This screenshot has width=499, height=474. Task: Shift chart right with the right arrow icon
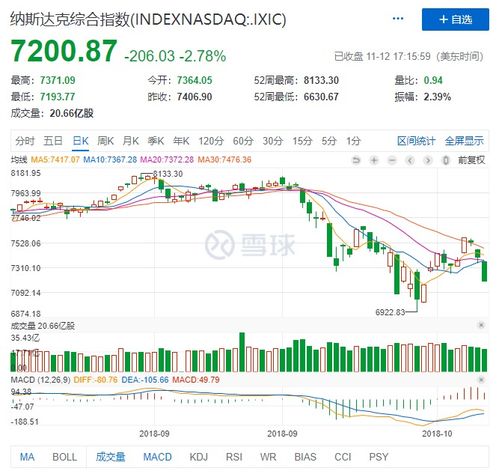(x=428, y=161)
